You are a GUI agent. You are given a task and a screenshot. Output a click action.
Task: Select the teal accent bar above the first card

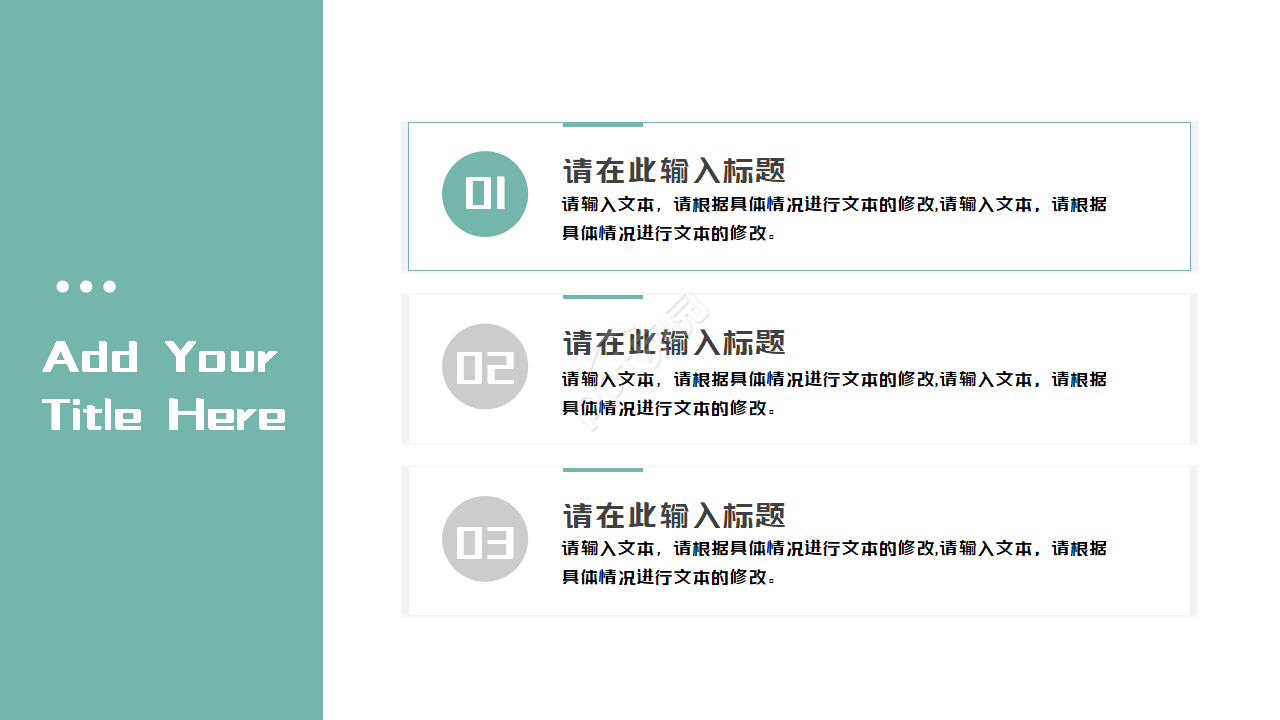[x=602, y=125]
